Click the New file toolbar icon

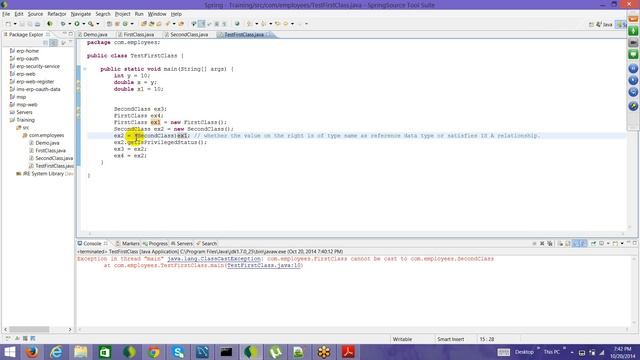point(8,24)
